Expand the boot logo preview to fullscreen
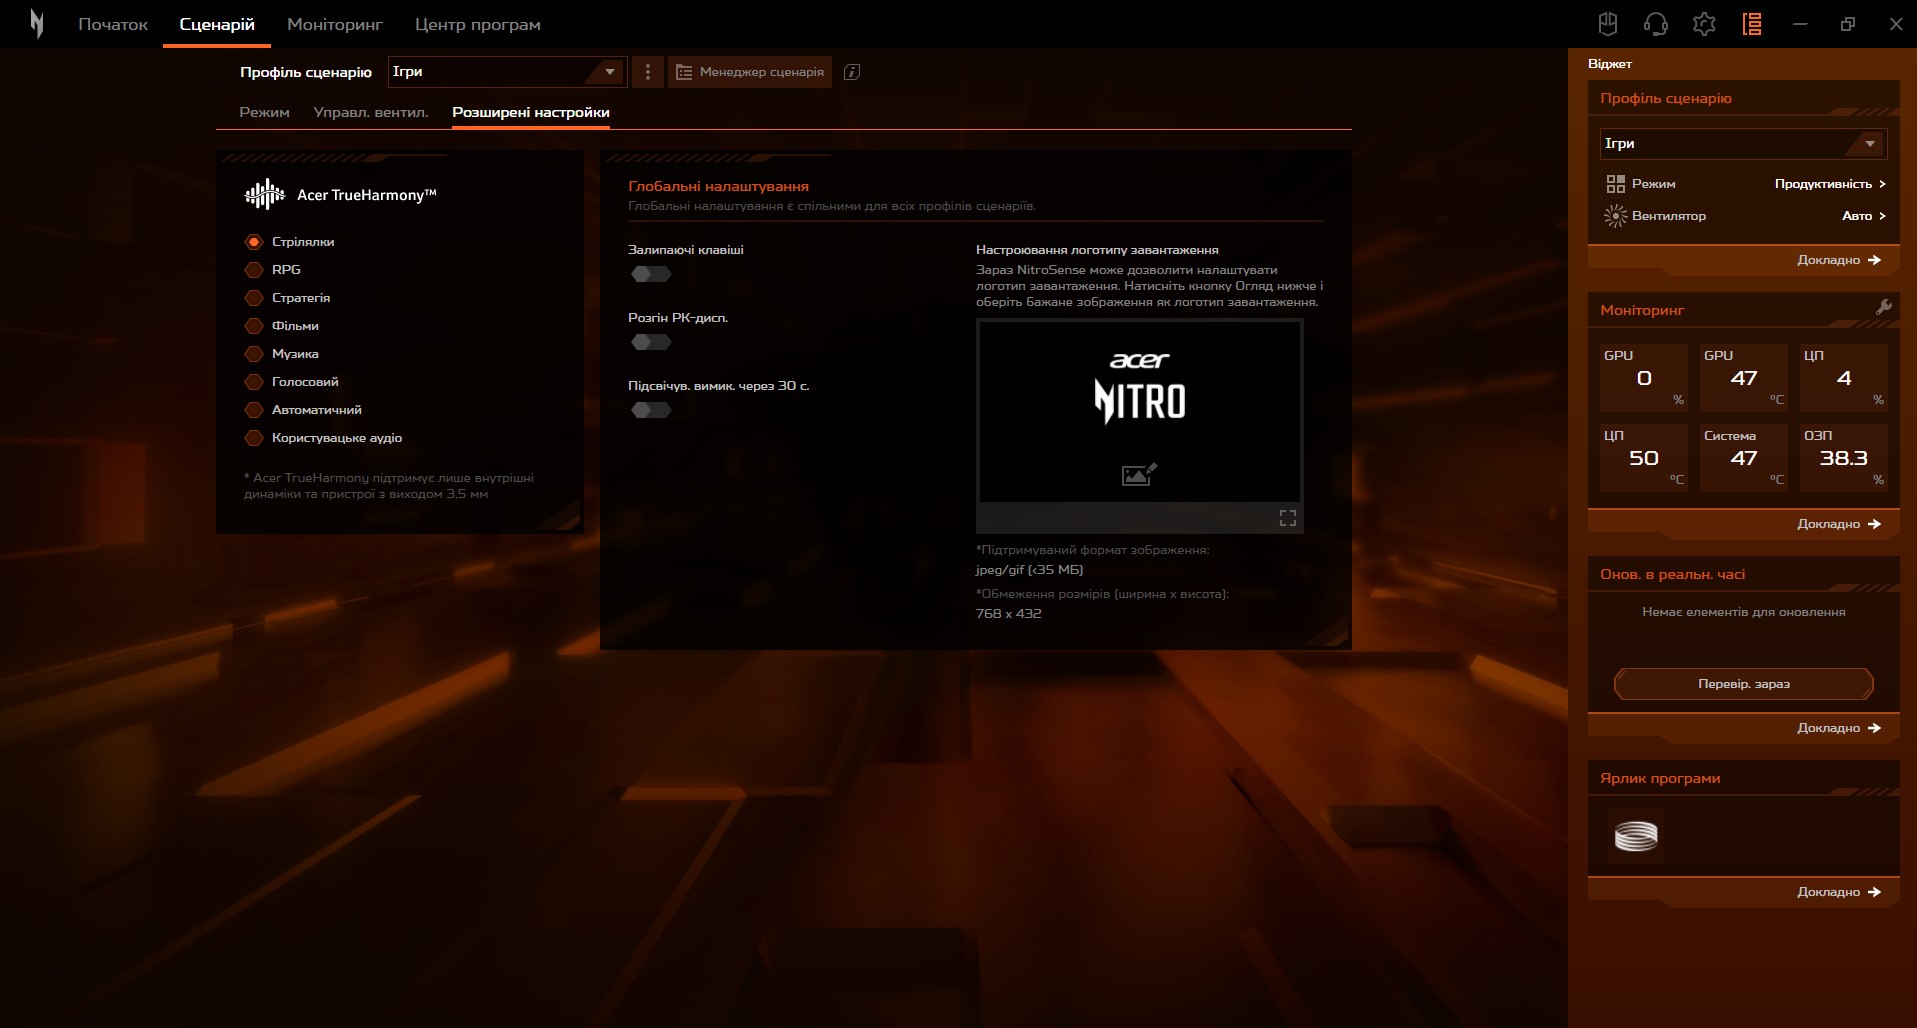1917x1028 pixels. coord(1287,518)
